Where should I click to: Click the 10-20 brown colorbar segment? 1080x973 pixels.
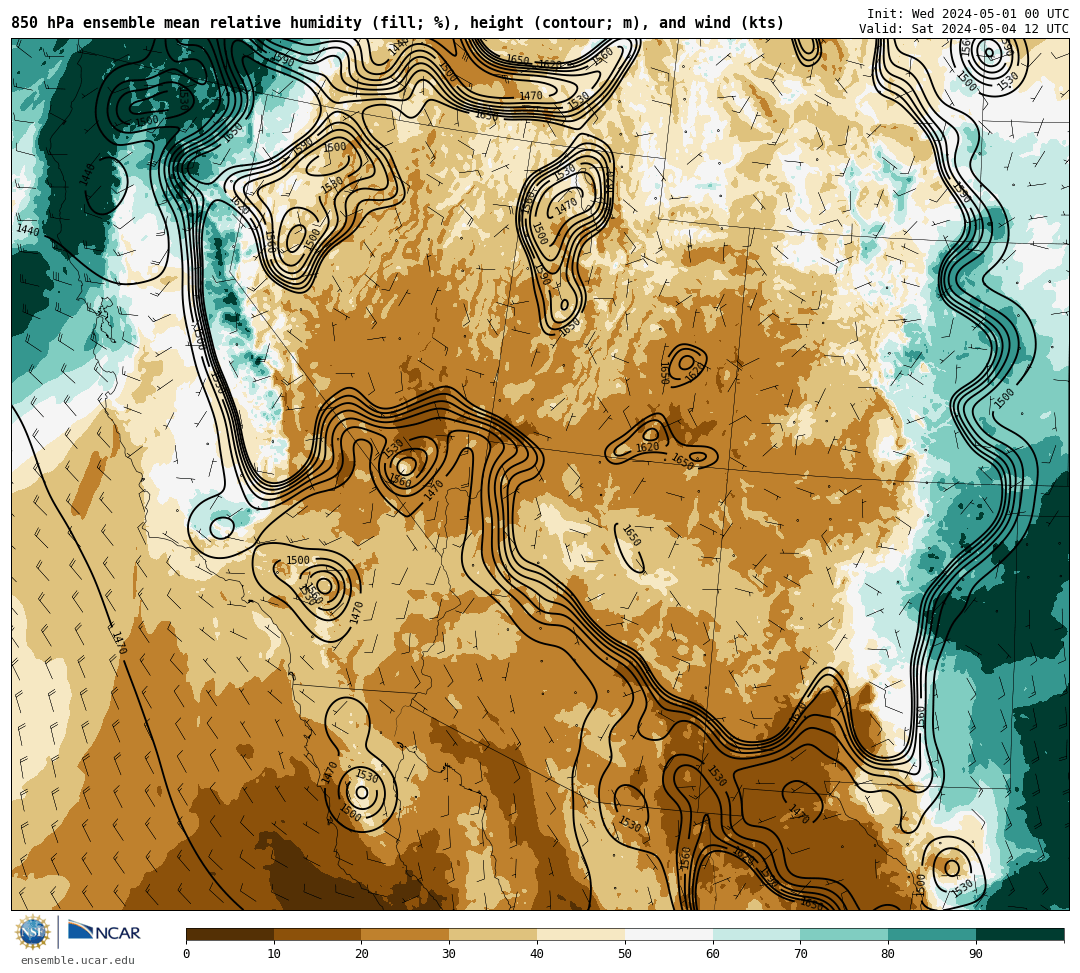318,934
